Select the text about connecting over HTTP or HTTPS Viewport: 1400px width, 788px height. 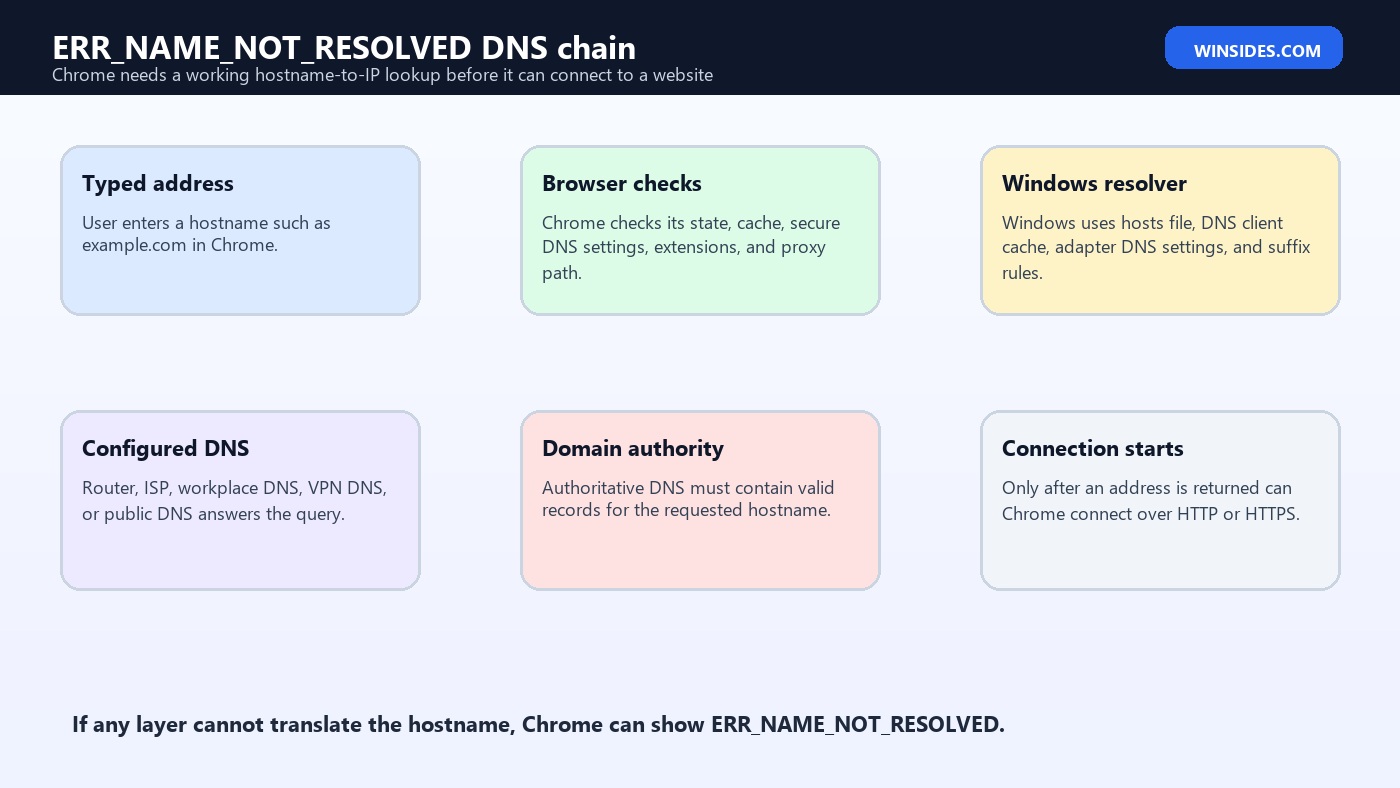point(1151,501)
